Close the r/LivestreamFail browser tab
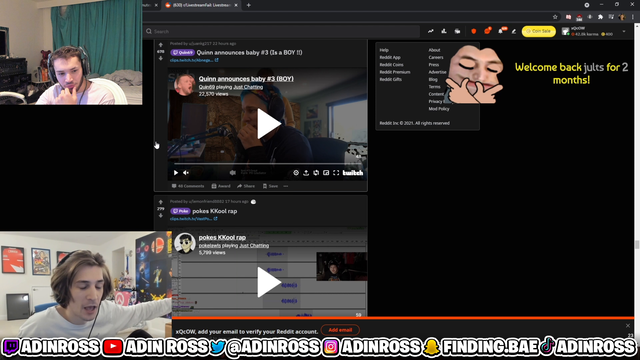This screenshot has height=360, width=640. coord(236,5)
